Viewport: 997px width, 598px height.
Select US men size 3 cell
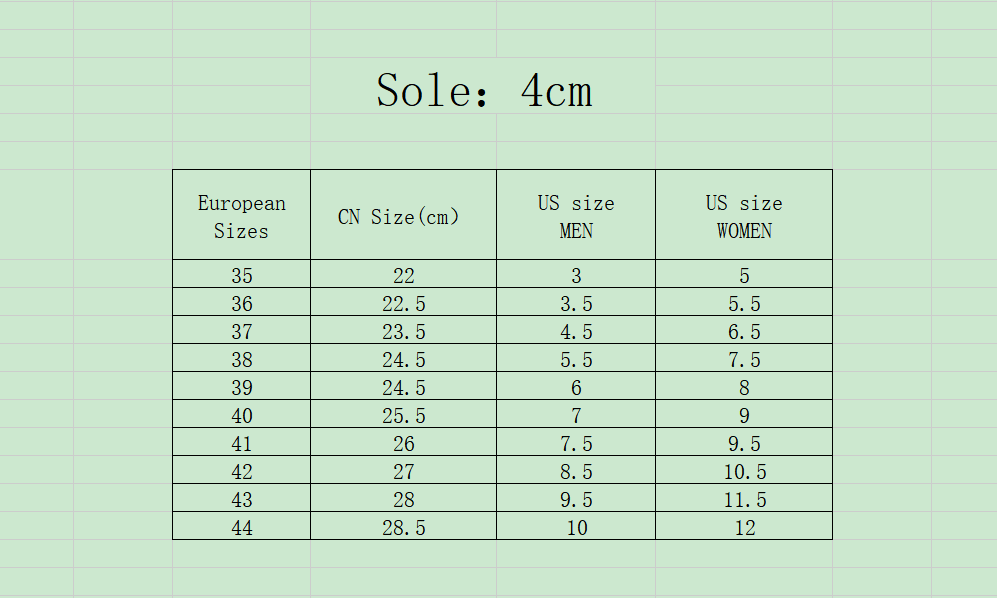[x=576, y=275]
